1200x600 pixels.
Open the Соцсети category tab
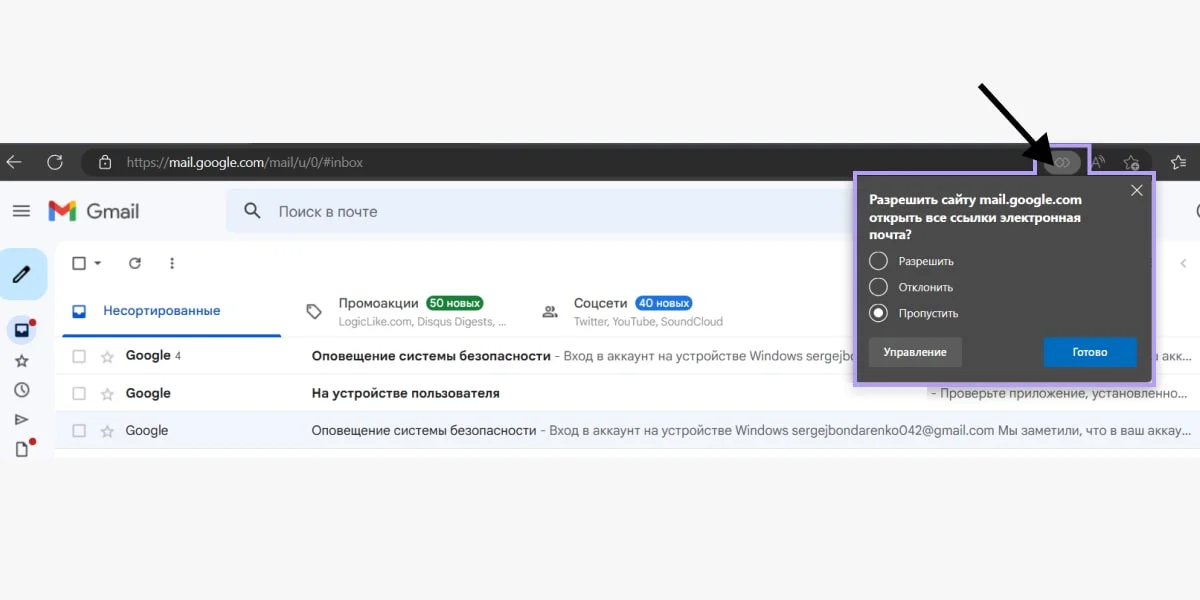pyautogui.click(x=602, y=301)
